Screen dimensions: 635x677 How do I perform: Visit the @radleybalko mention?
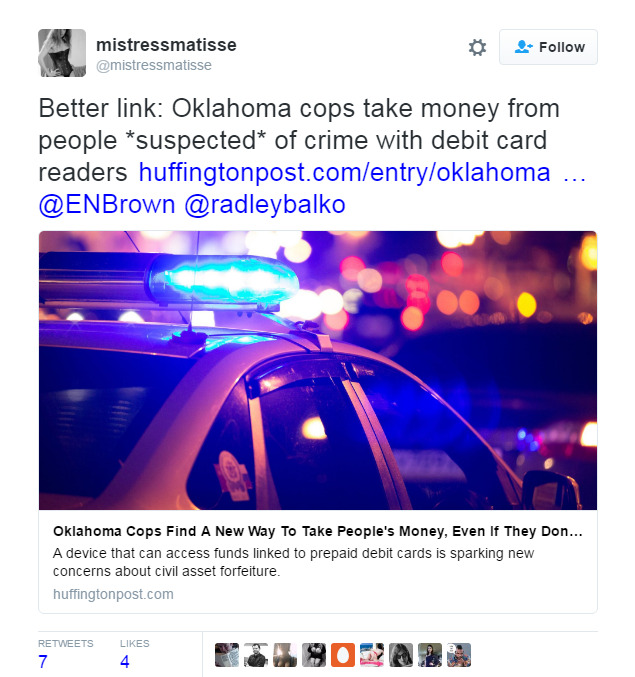tap(265, 204)
